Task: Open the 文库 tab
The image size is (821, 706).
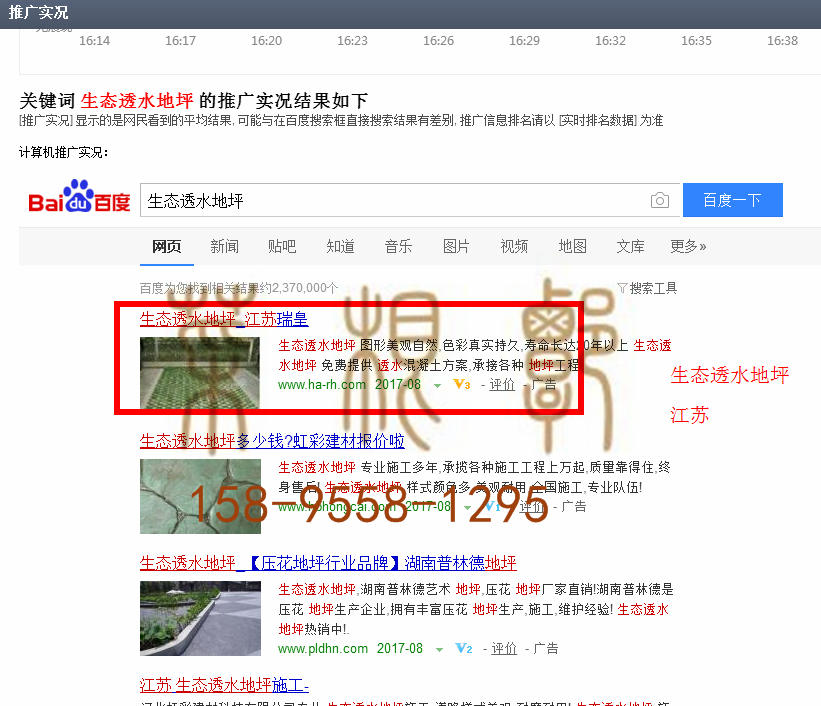Action: pyautogui.click(x=630, y=246)
